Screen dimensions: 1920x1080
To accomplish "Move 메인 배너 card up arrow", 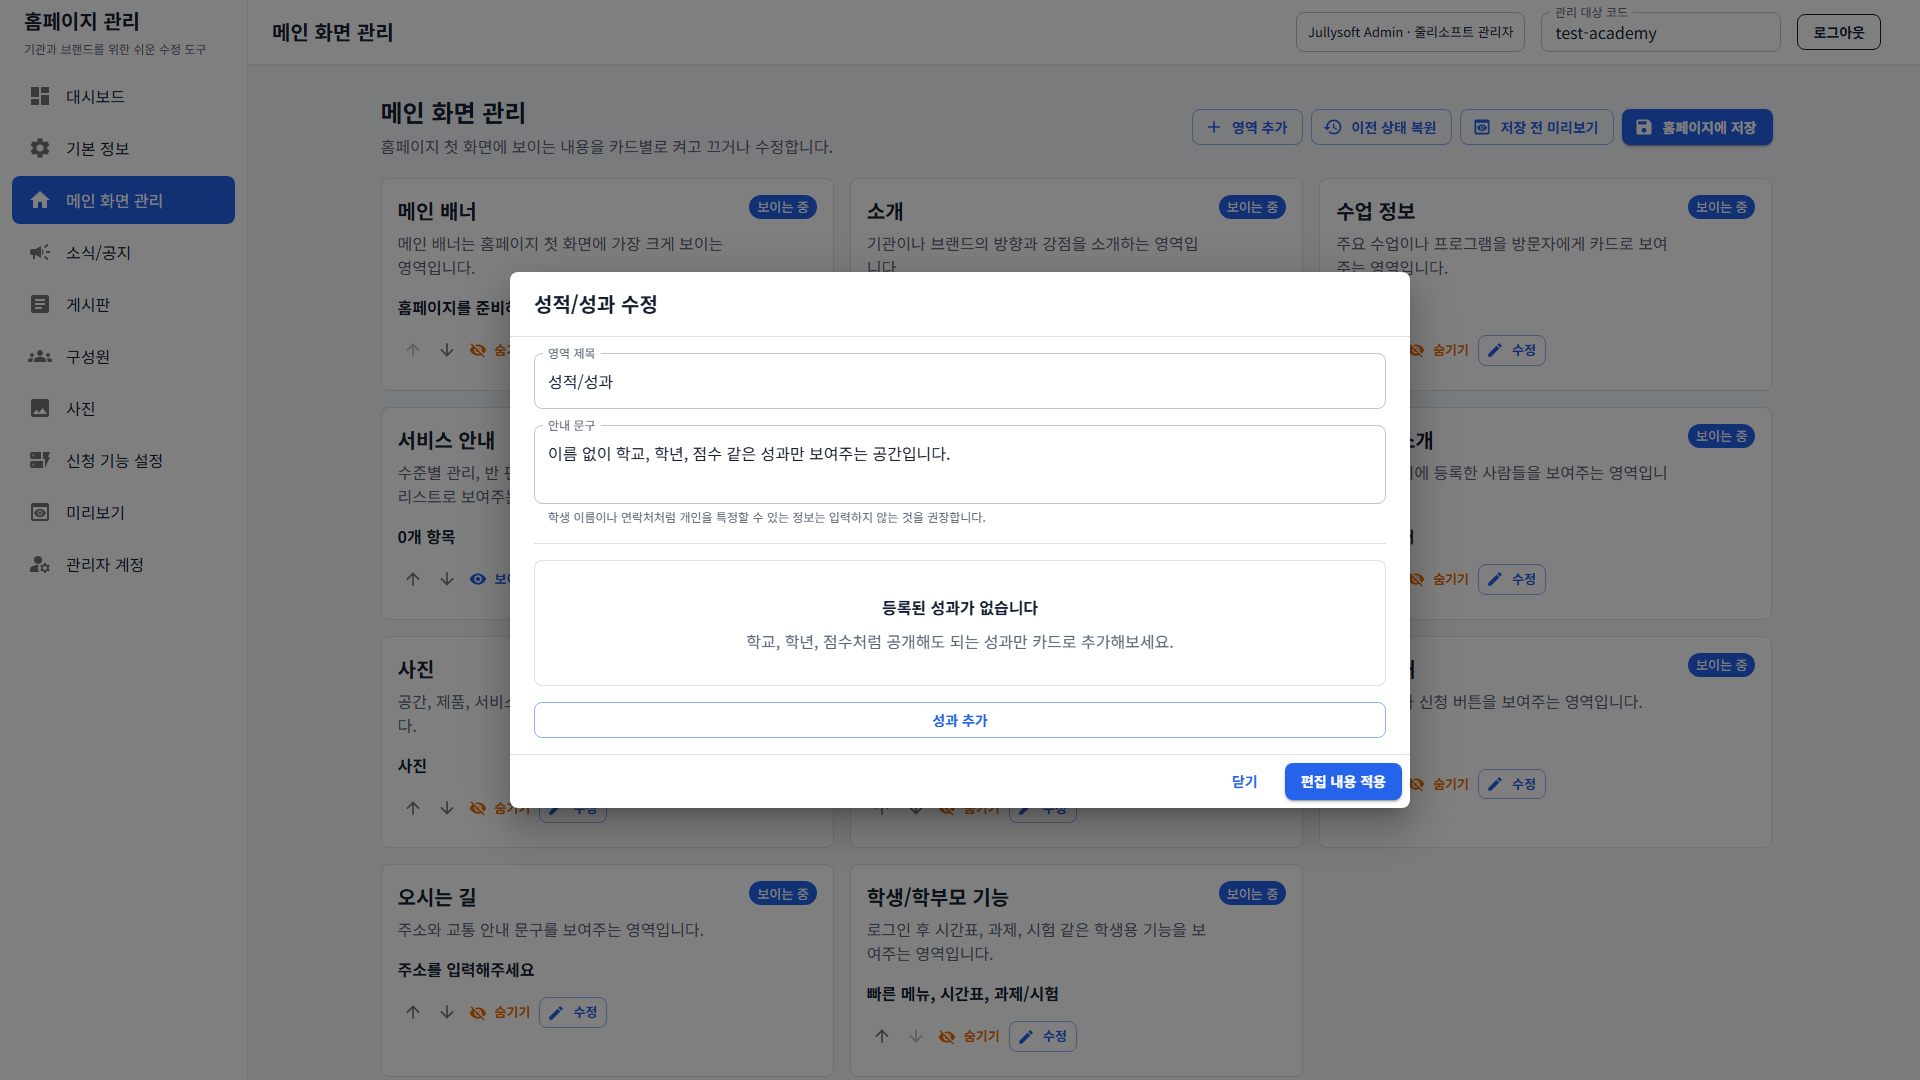I will [x=413, y=350].
